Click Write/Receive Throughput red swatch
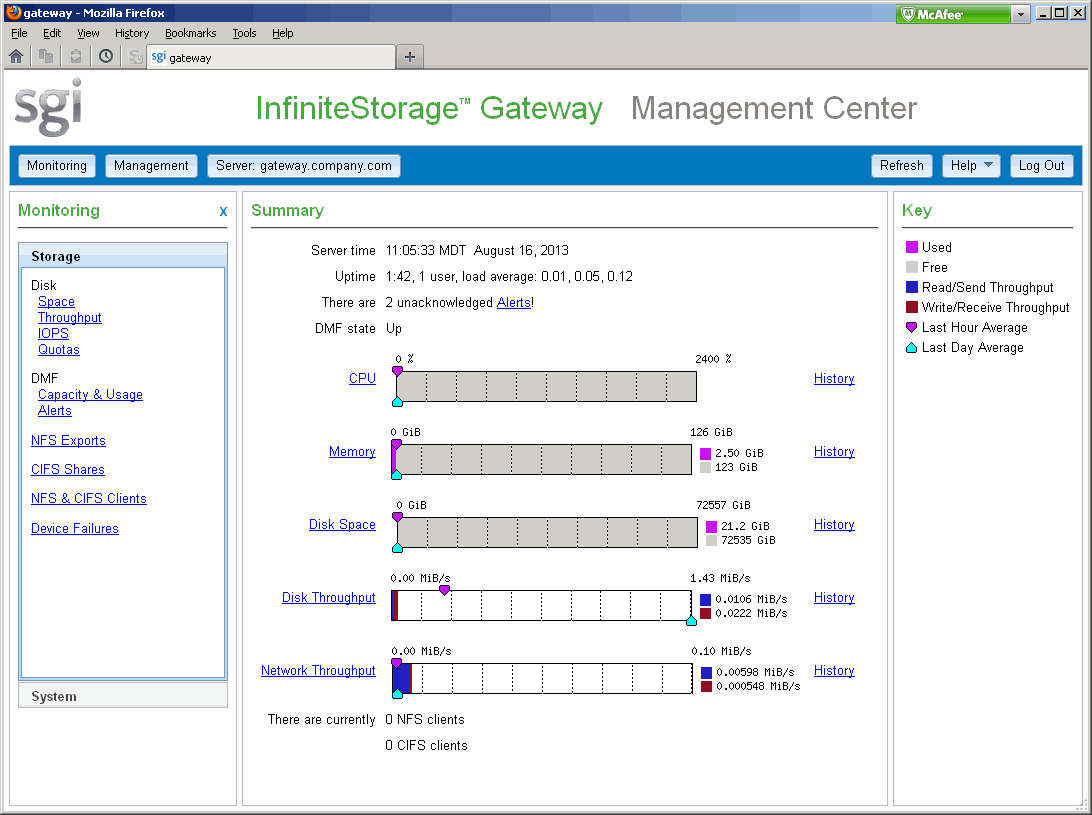 tap(912, 307)
